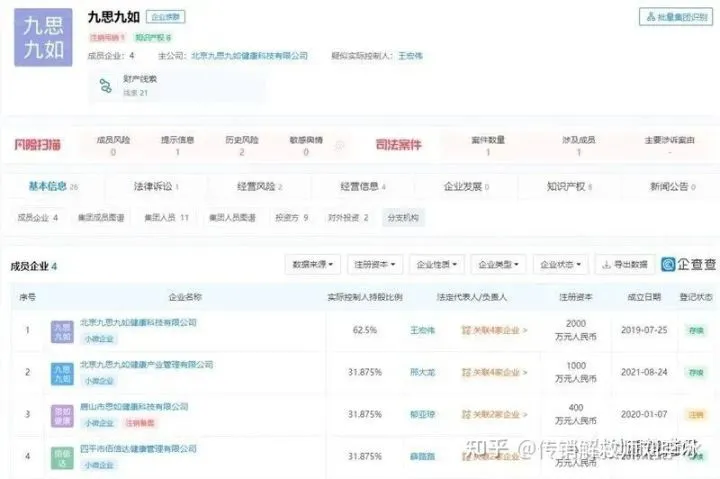Open the 企业性质 dropdown
Image resolution: width=720 pixels, height=479 pixels.
pyautogui.click(x=436, y=265)
